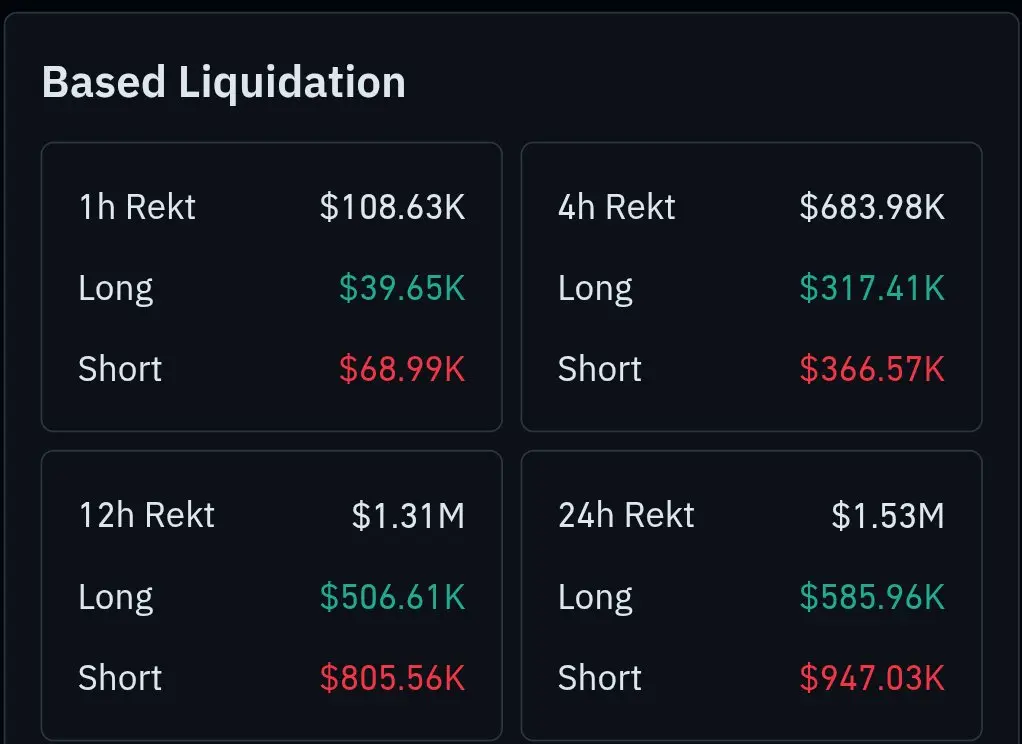The width and height of the screenshot is (1022, 744).
Task: Click the 1h total $108.63K value
Action: click(x=392, y=207)
